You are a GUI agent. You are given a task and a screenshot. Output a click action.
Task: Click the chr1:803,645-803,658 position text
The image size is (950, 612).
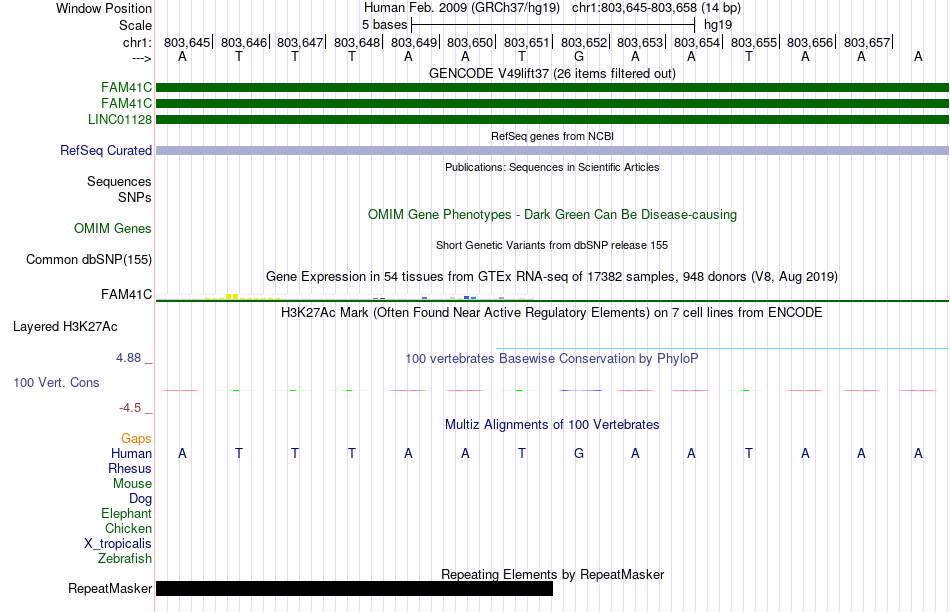(x=656, y=8)
